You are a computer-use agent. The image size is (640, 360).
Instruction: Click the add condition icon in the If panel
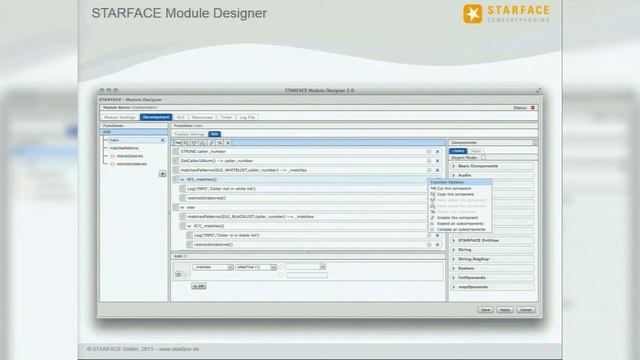(x=178, y=274)
